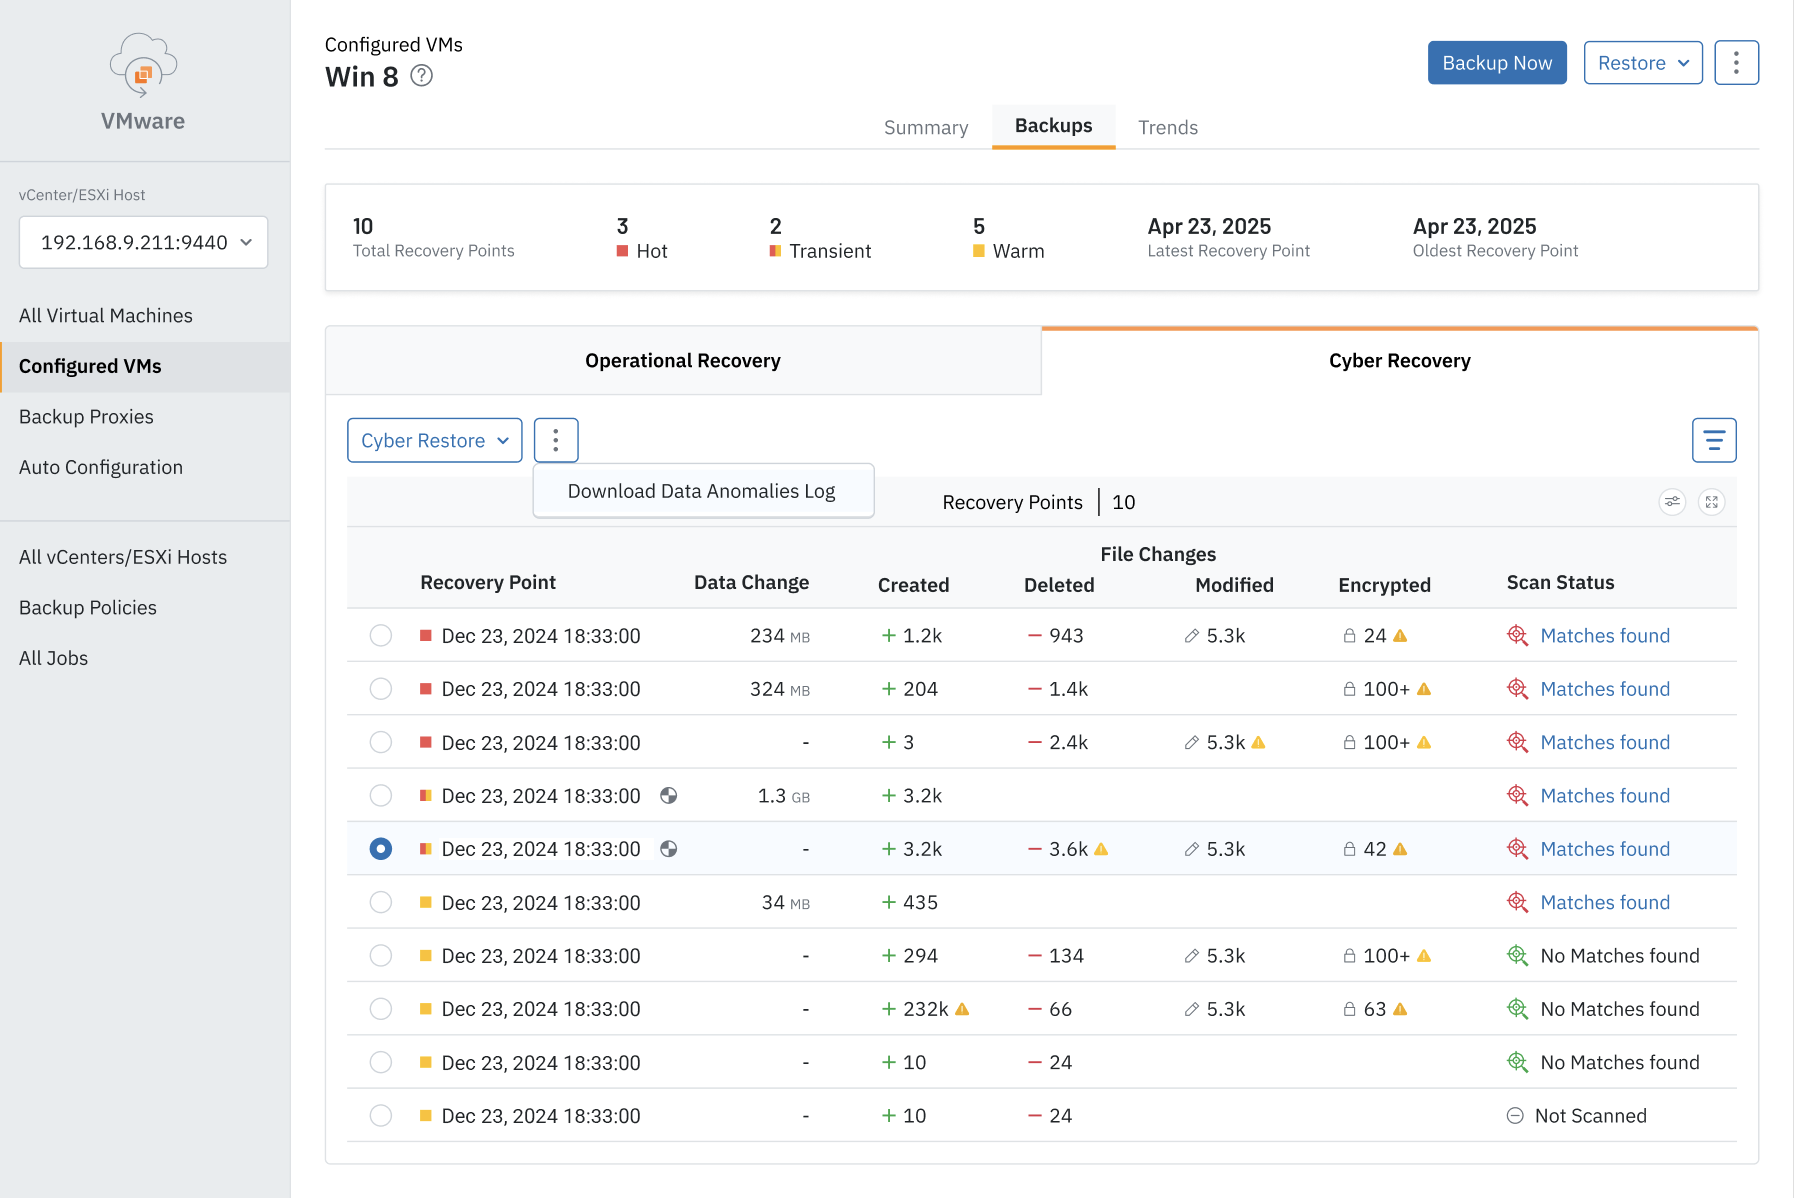The height and width of the screenshot is (1198, 1794).
Task: Expand the table to full screen view
Action: [1712, 502]
